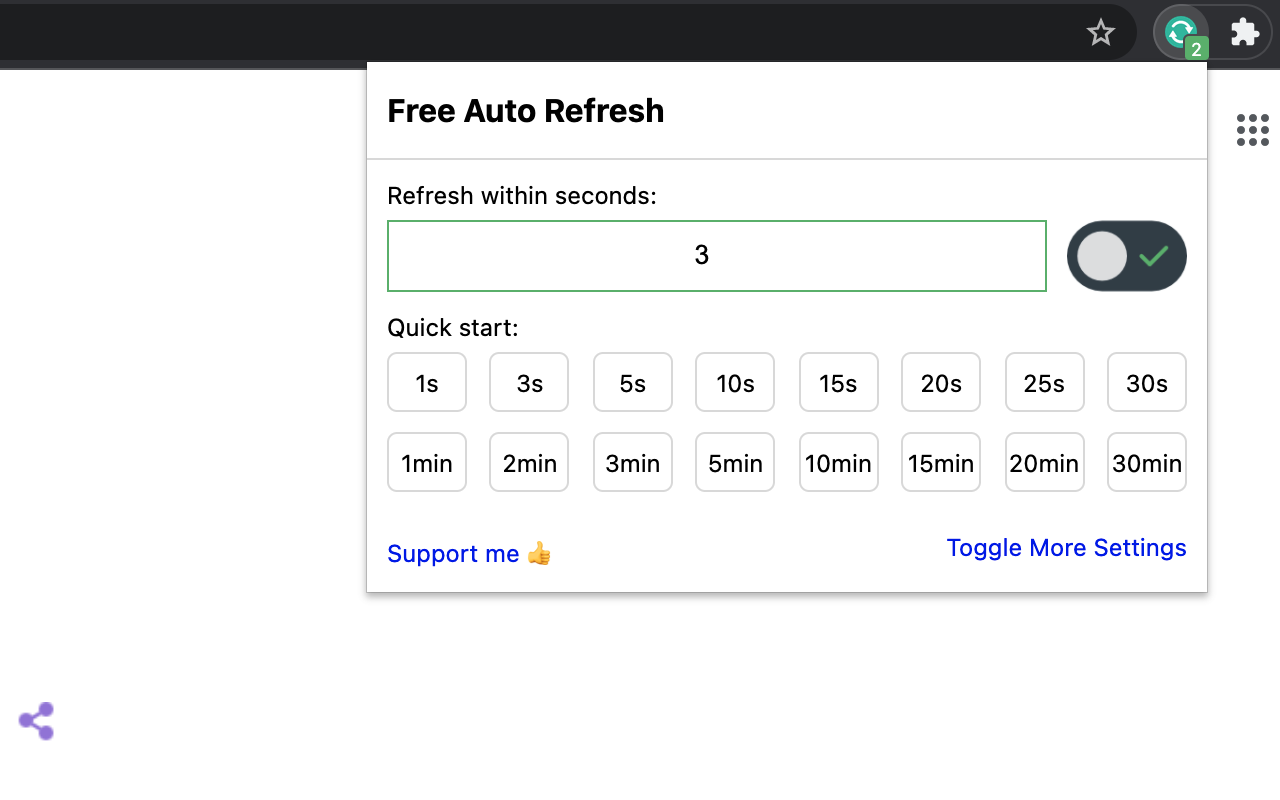Click the refresh seconds input field
This screenshot has width=1280, height=800.
click(x=716, y=256)
